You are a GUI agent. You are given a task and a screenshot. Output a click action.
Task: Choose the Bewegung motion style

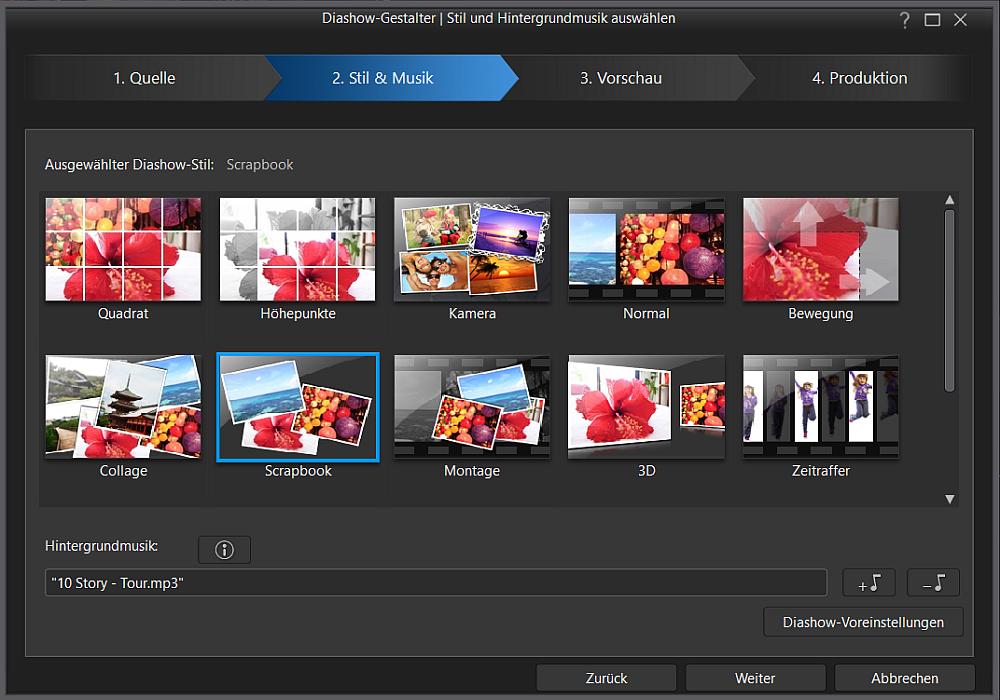click(820, 250)
